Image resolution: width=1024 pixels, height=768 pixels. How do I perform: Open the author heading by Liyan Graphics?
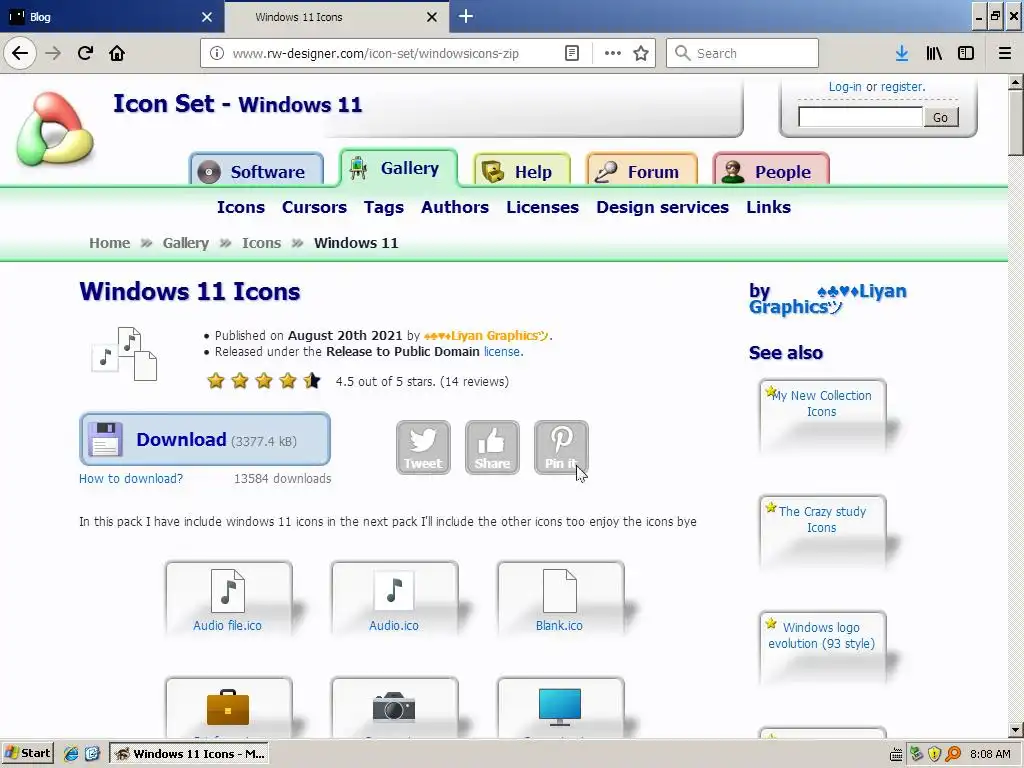pyautogui.click(x=827, y=300)
